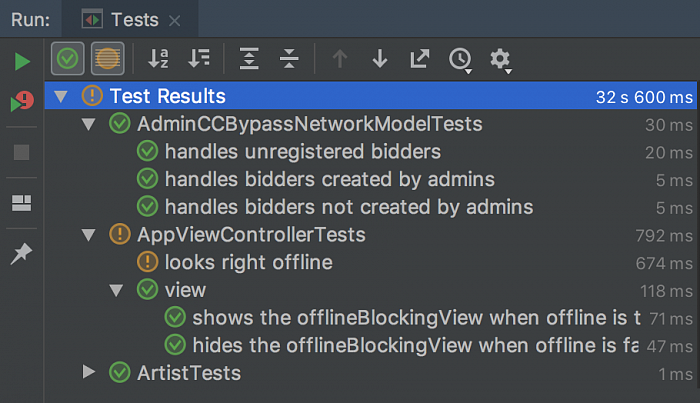Export test results
The image size is (700, 403).
419,59
